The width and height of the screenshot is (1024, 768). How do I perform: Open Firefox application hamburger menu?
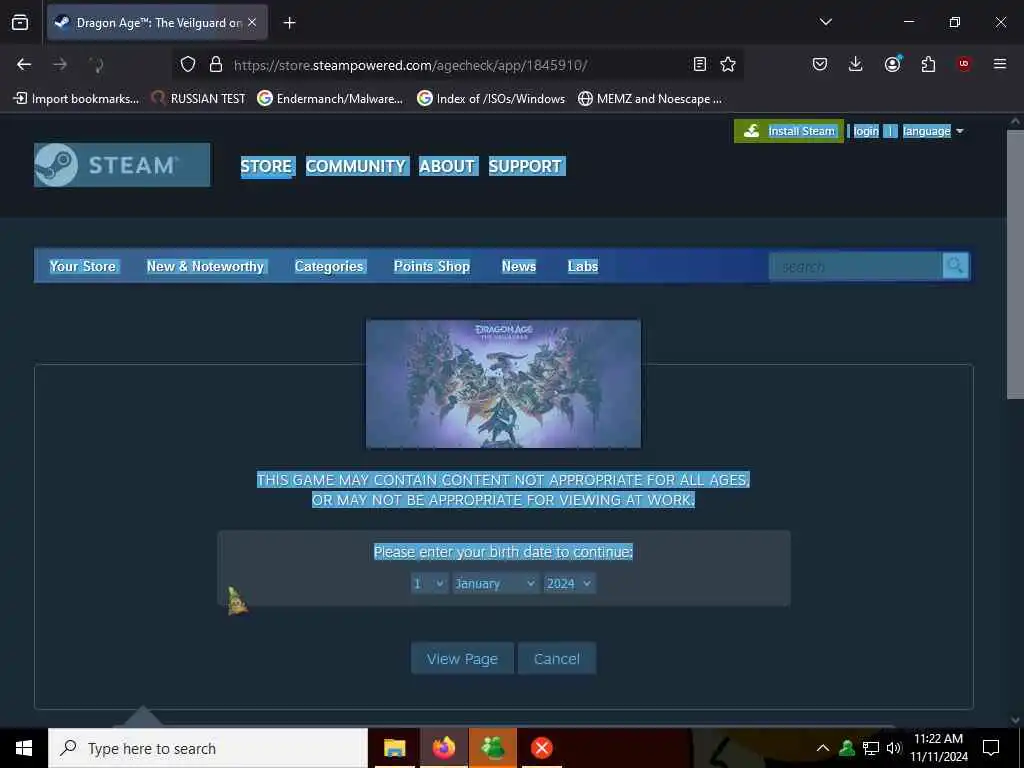click(999, 64)
